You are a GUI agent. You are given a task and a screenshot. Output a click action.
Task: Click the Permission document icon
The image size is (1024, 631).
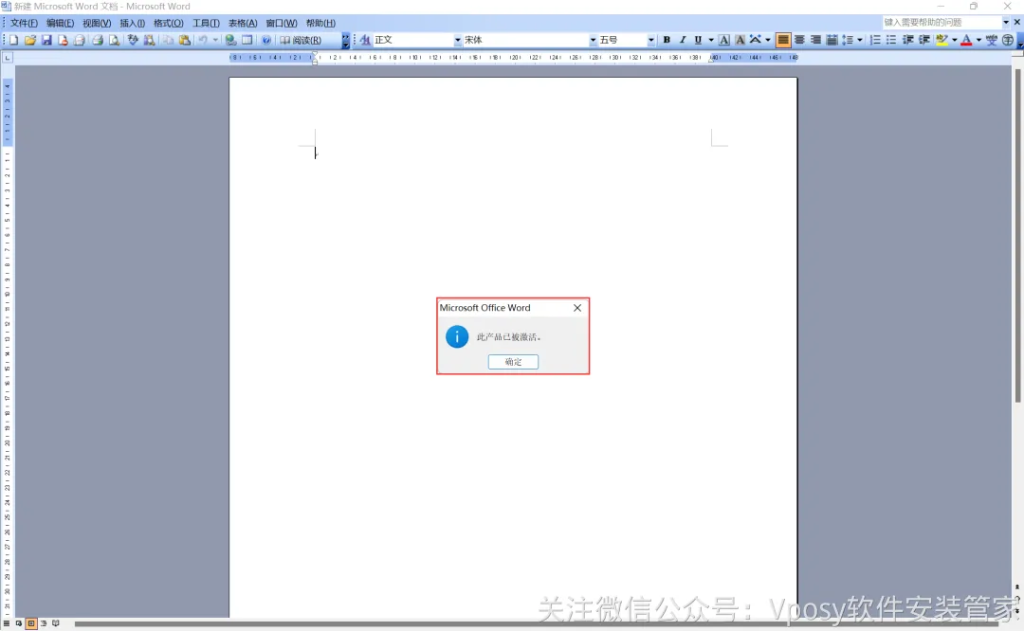point(63,40)
